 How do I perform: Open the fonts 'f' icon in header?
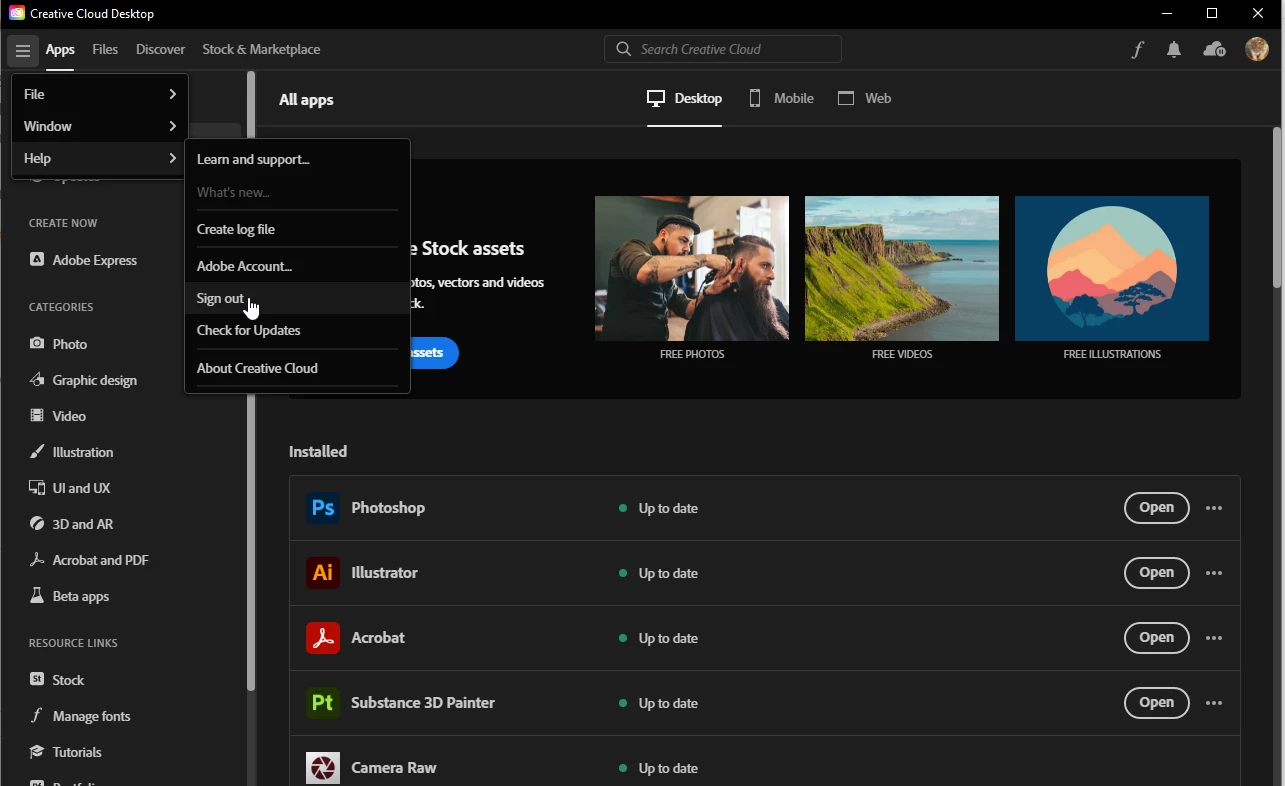1137,50
